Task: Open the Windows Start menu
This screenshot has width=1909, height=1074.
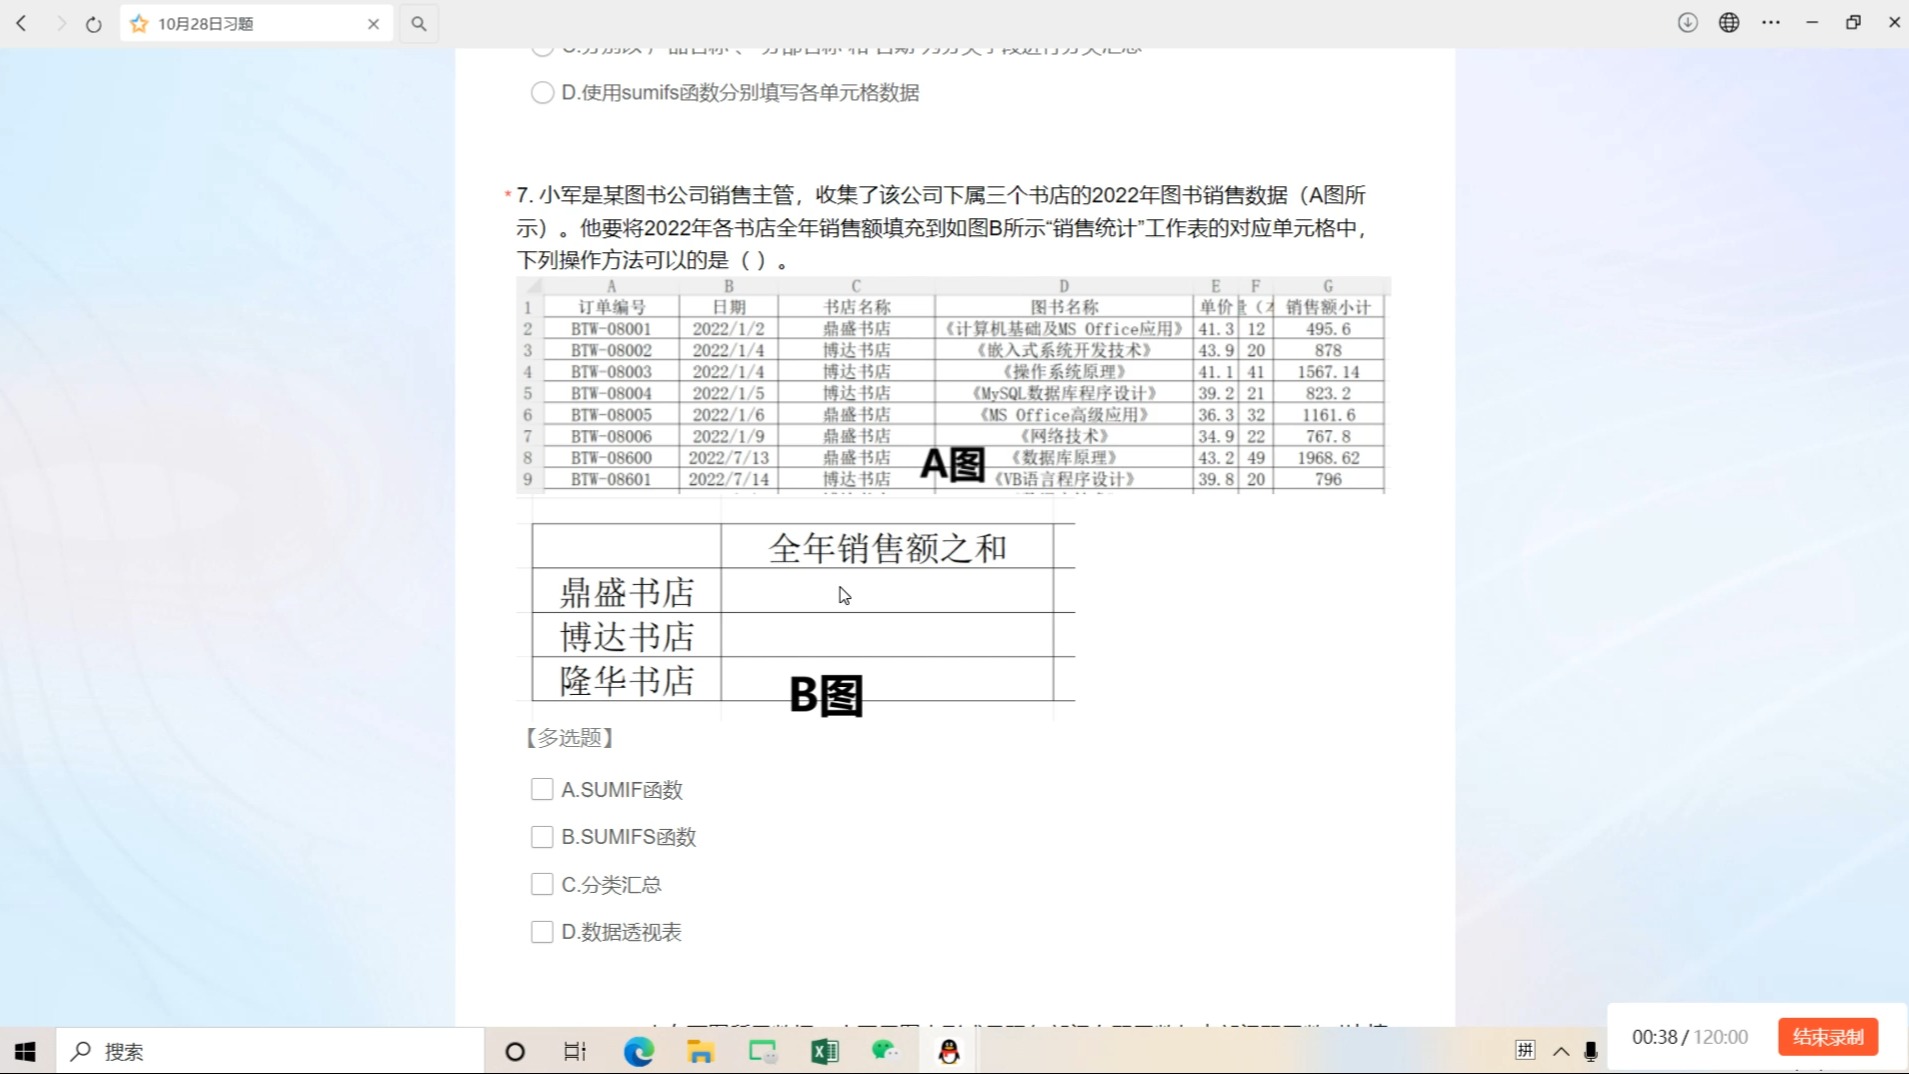Action: [x=25, y=1051]
